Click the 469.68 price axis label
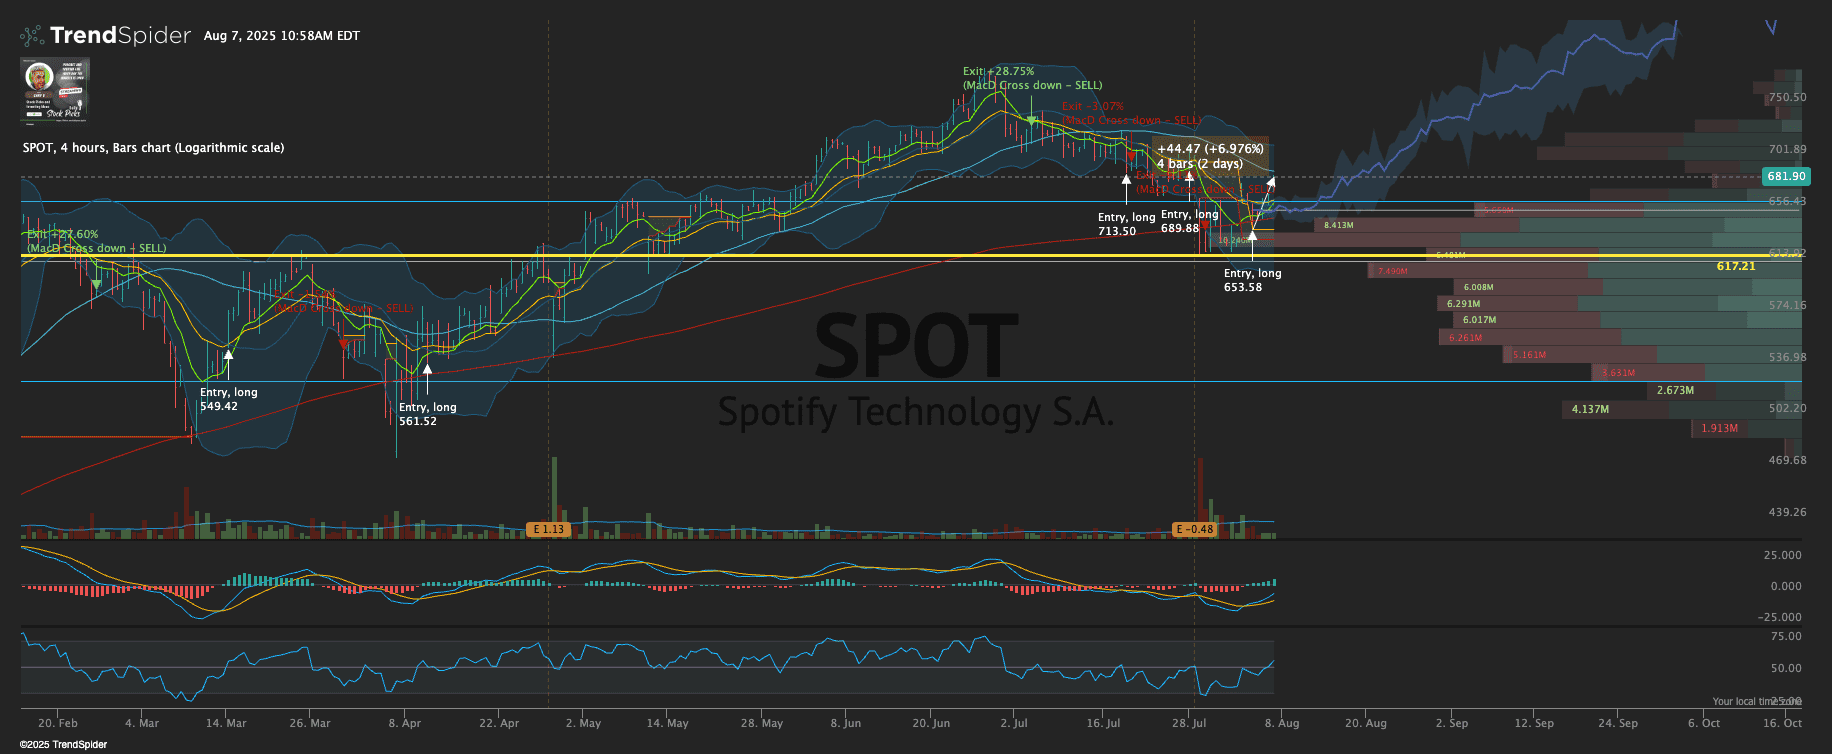The width and height of the screenshot is (1832, 754). [x=1787, y=460]
